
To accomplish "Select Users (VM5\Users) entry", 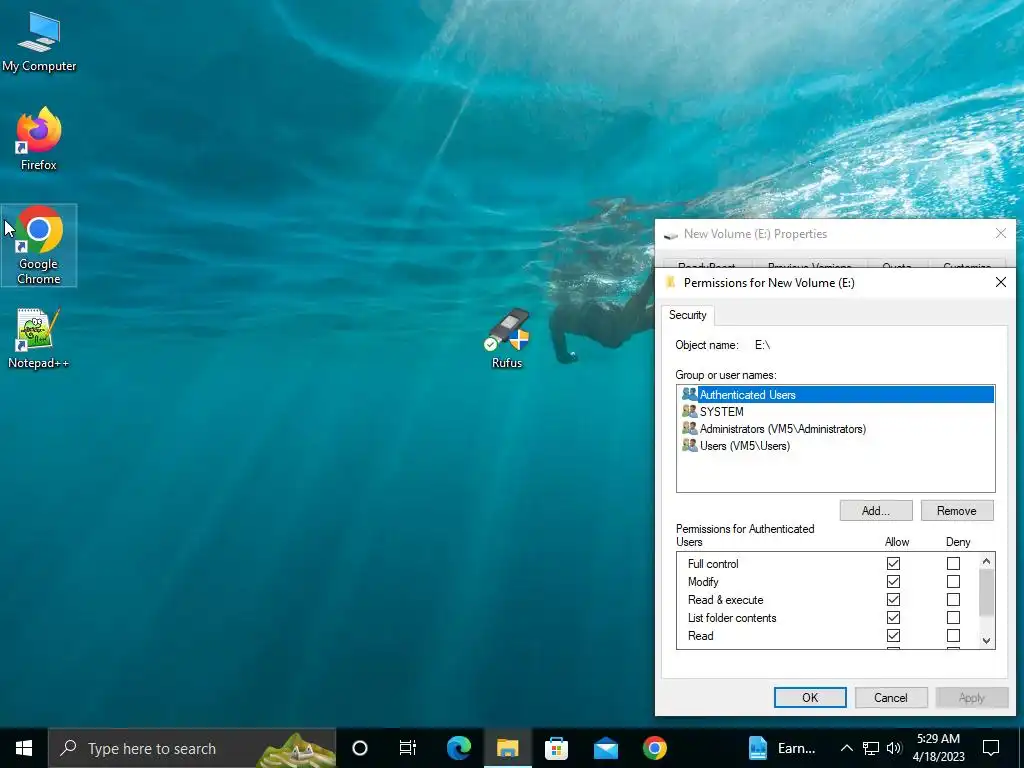I will coord(836,445).
